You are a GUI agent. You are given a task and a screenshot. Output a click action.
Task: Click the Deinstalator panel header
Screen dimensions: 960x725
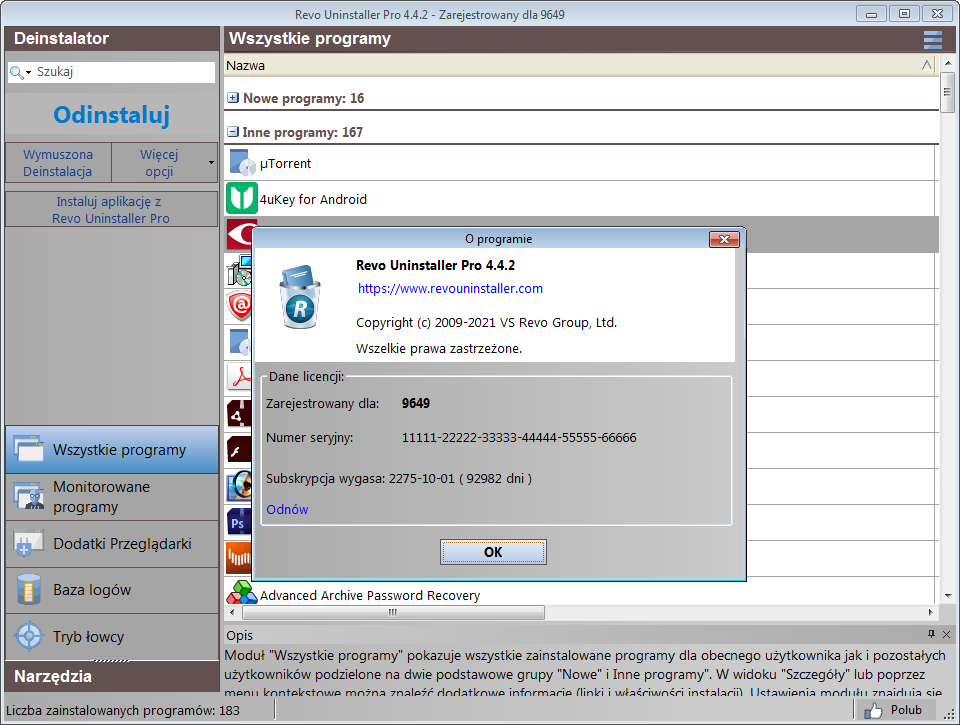click(112, 39)
